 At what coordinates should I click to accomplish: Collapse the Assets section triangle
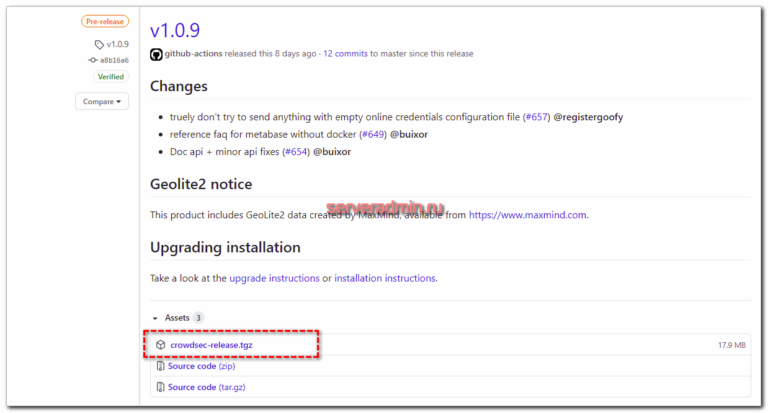click(x=155, y=318)
